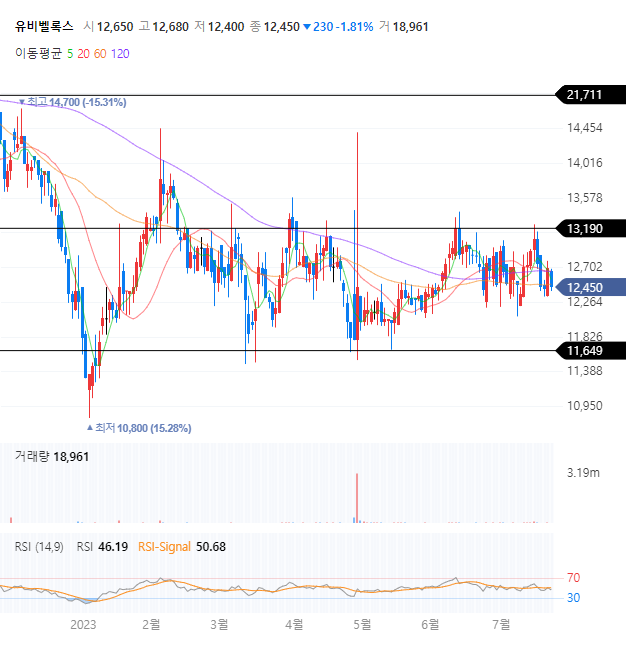Click the 13,190 resistance line label
The height and width of the screenshot is (661, 626).
pyautogui.click(x=590, y=229)
